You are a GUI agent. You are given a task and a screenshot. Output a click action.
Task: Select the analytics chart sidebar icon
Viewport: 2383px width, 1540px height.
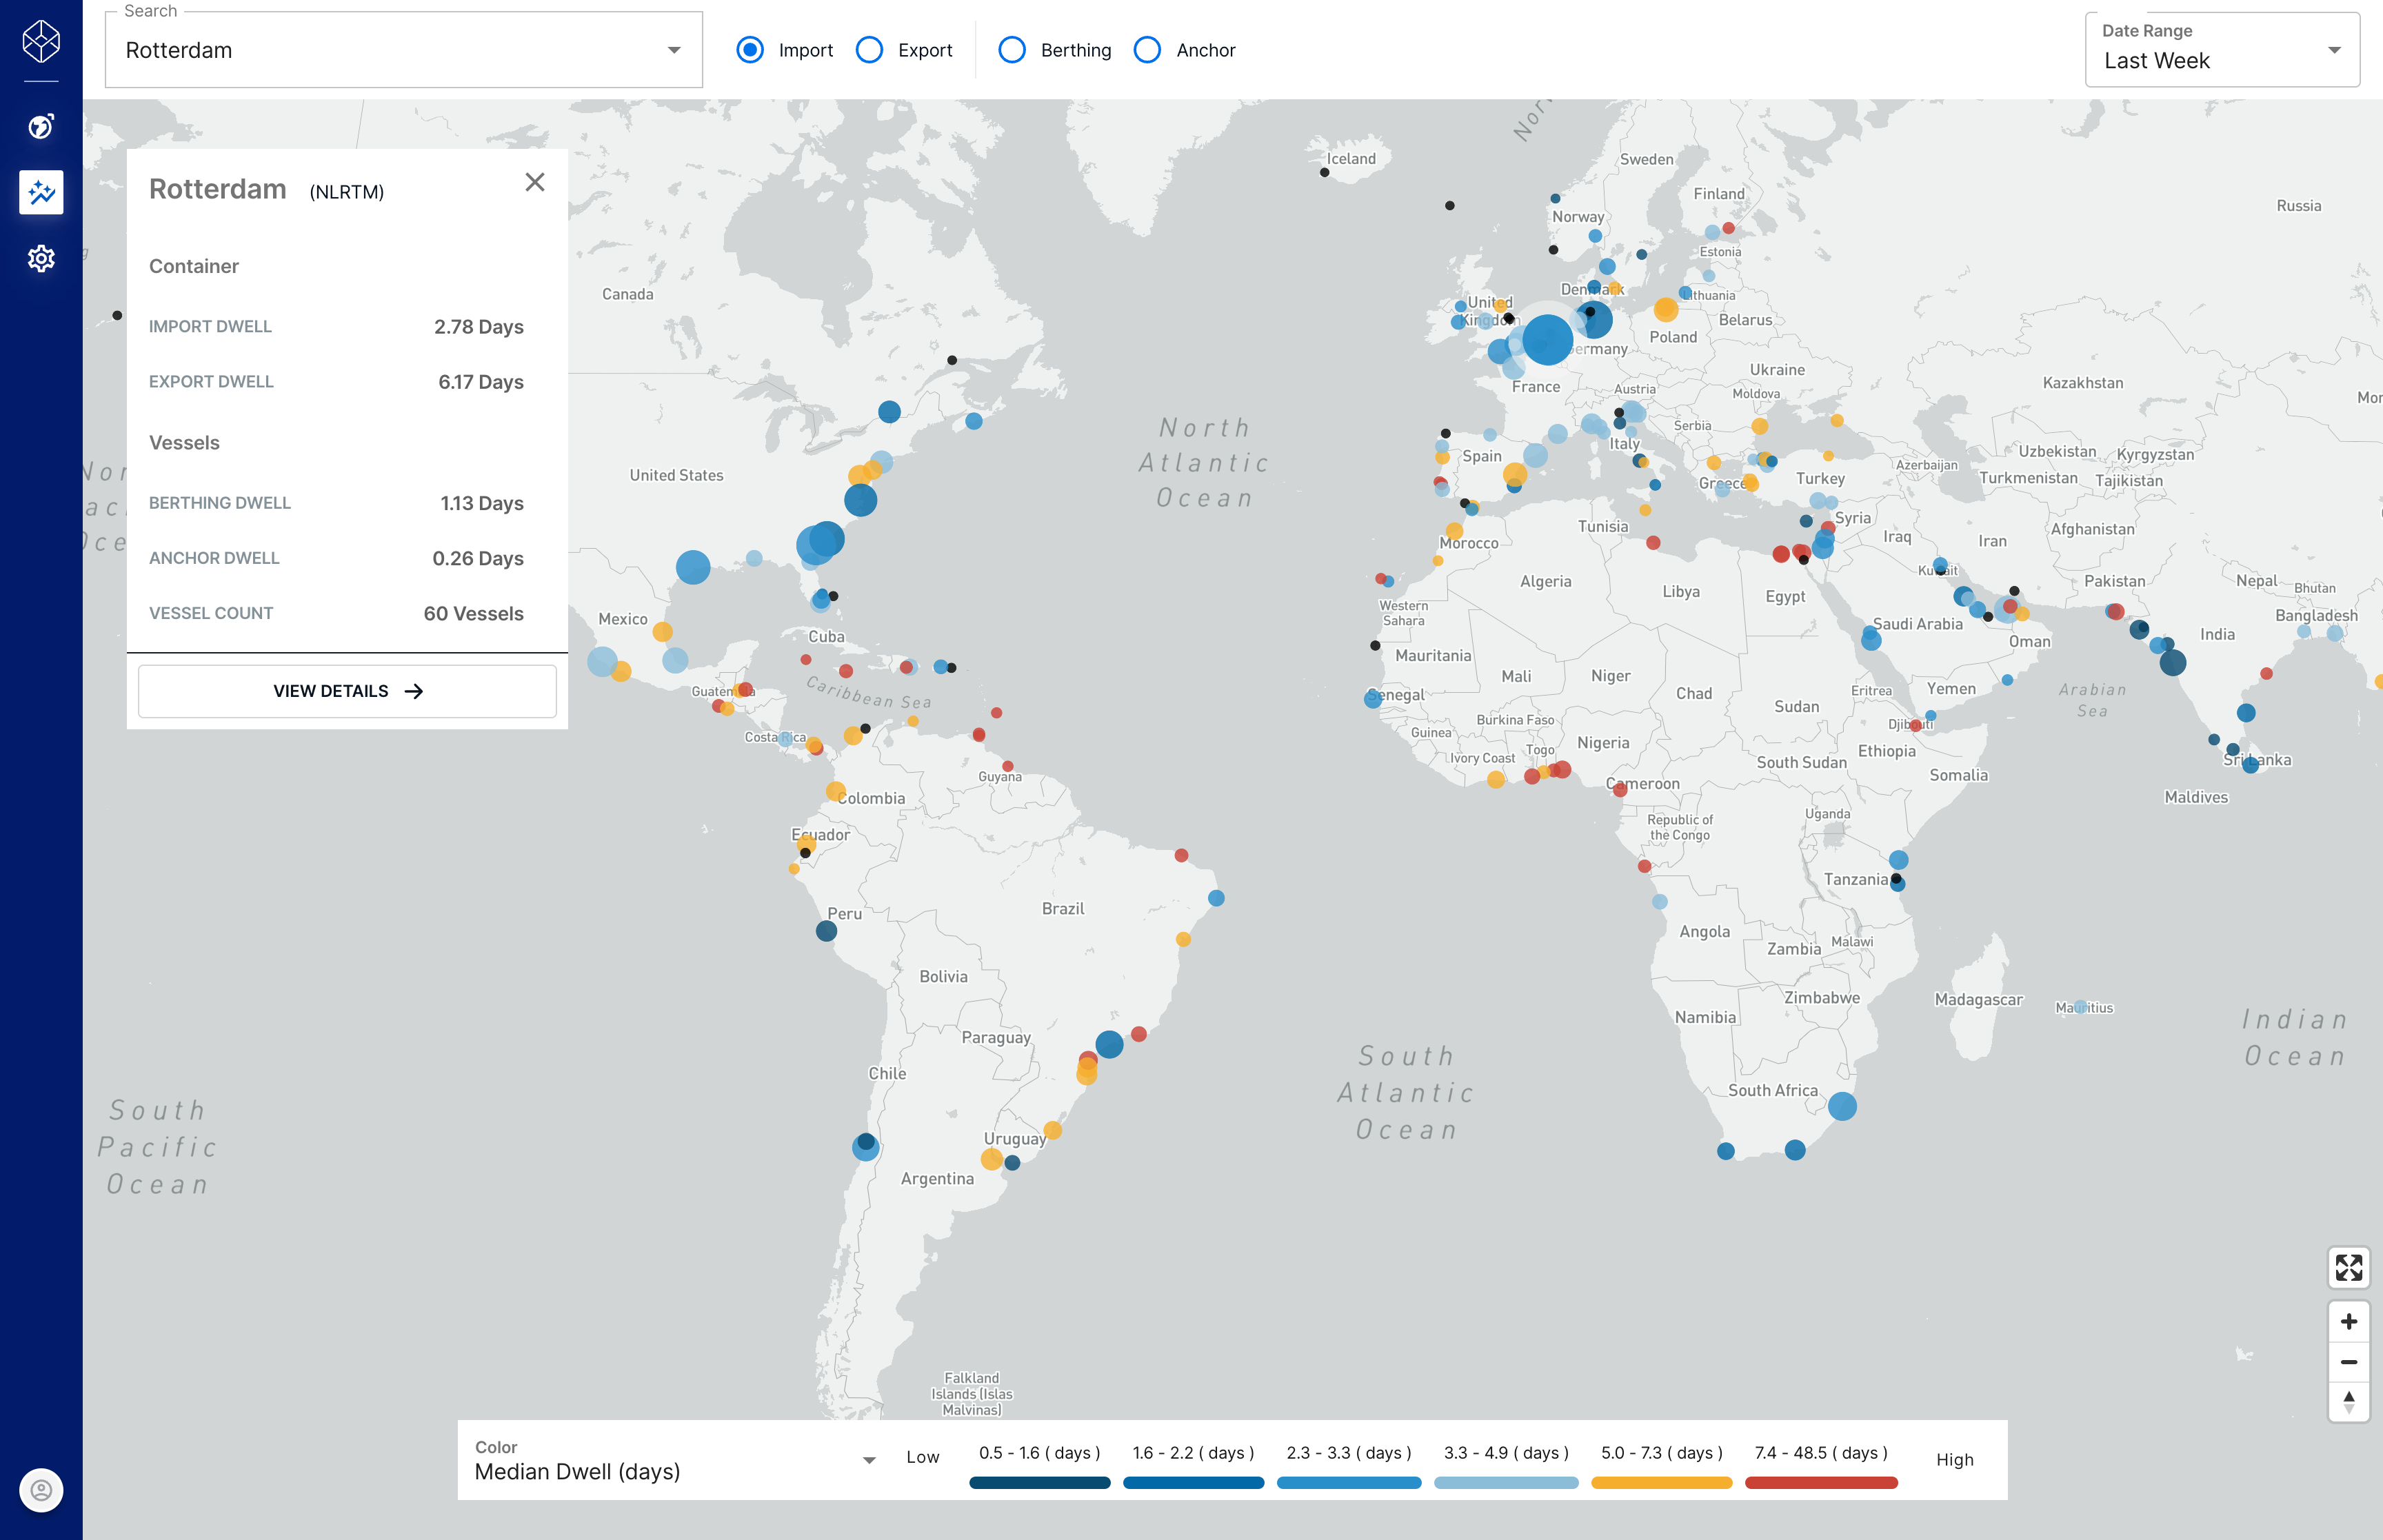pos(41,192)
